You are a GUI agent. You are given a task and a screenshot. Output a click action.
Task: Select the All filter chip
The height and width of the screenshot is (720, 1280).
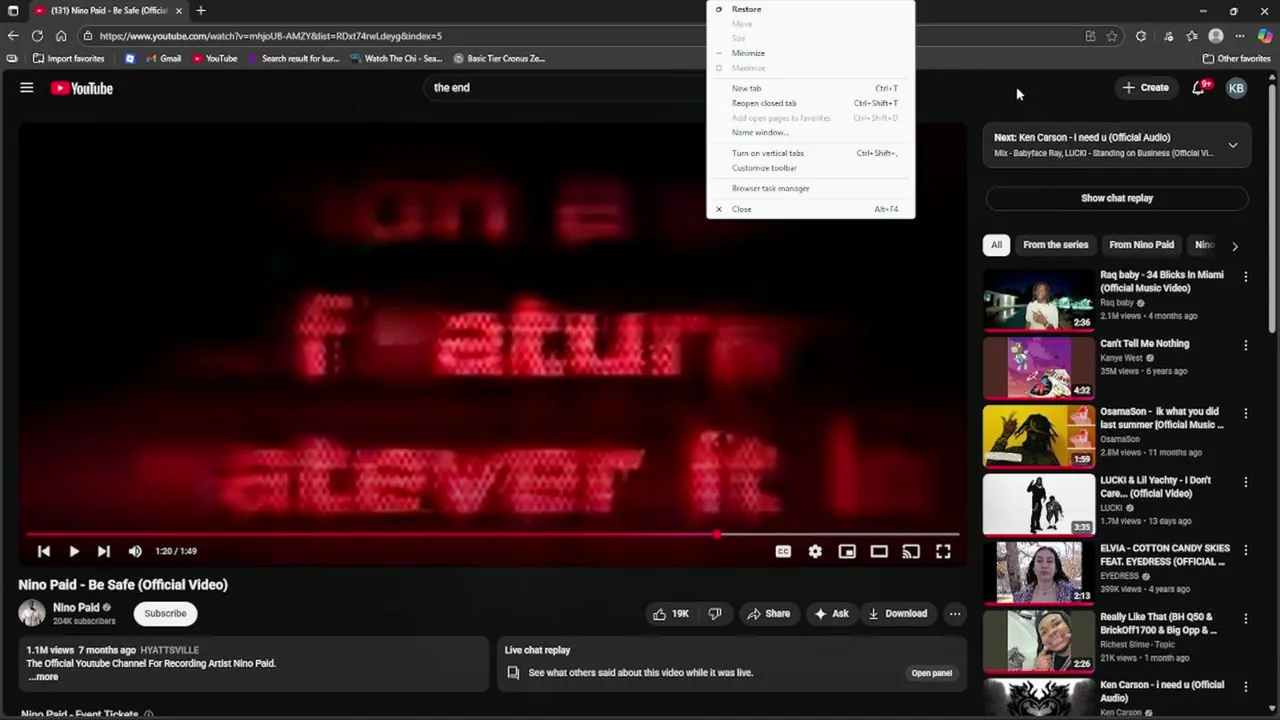(996, 245)
